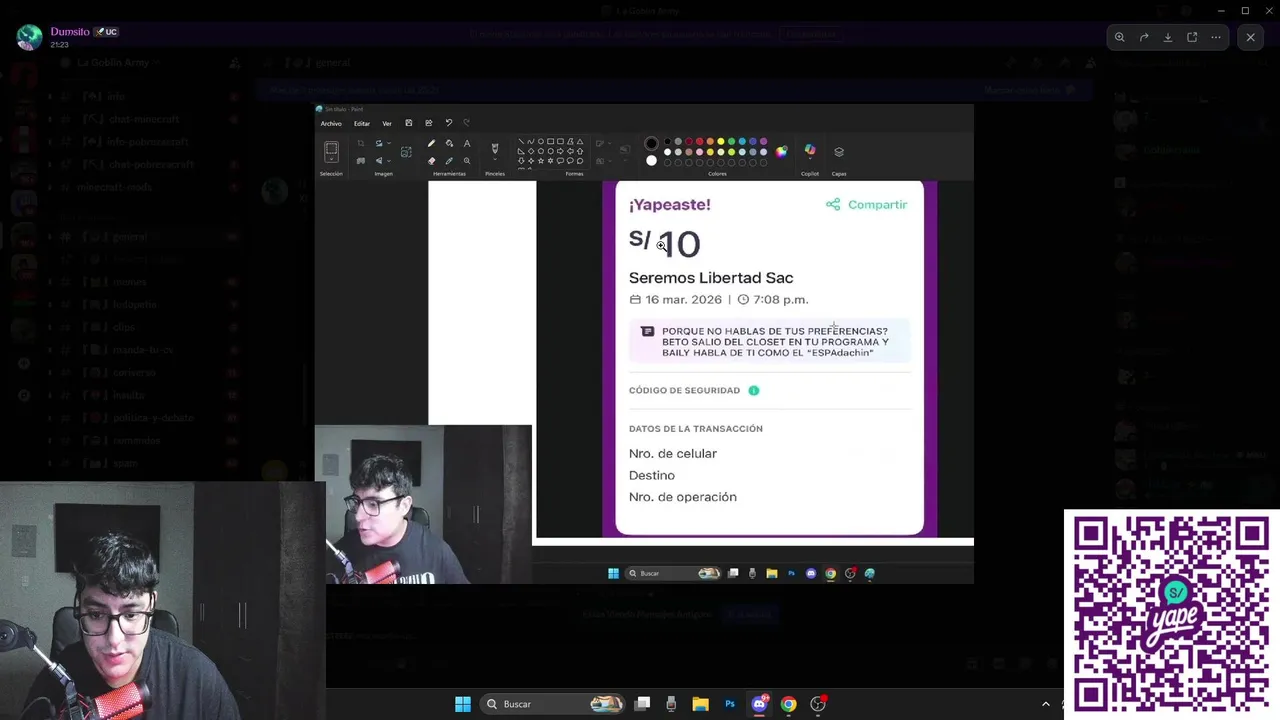This screenshot has height=720, width=1280.
Task: Open image in browser from viewer toolbar
Action: [x=1192, y=37]
